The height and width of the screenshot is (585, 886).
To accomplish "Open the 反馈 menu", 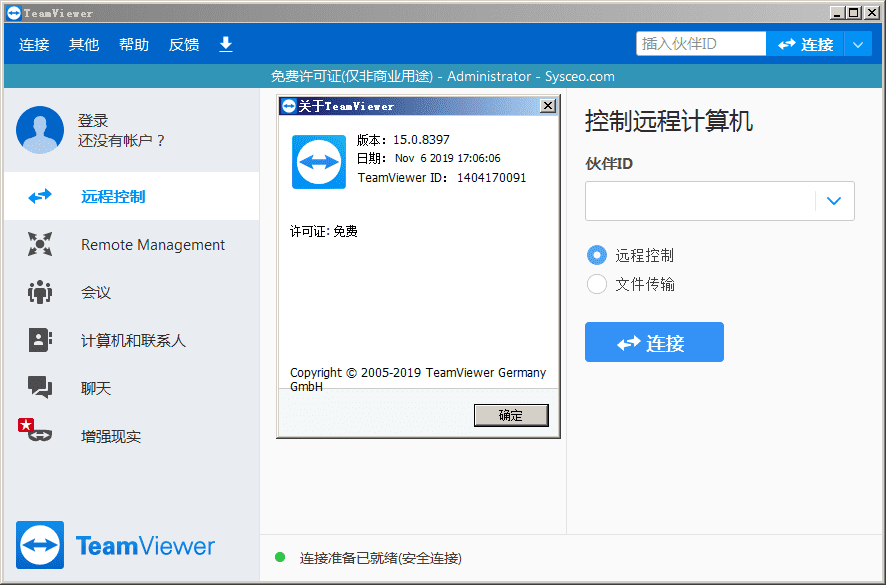I will click(x=184, y=44).
